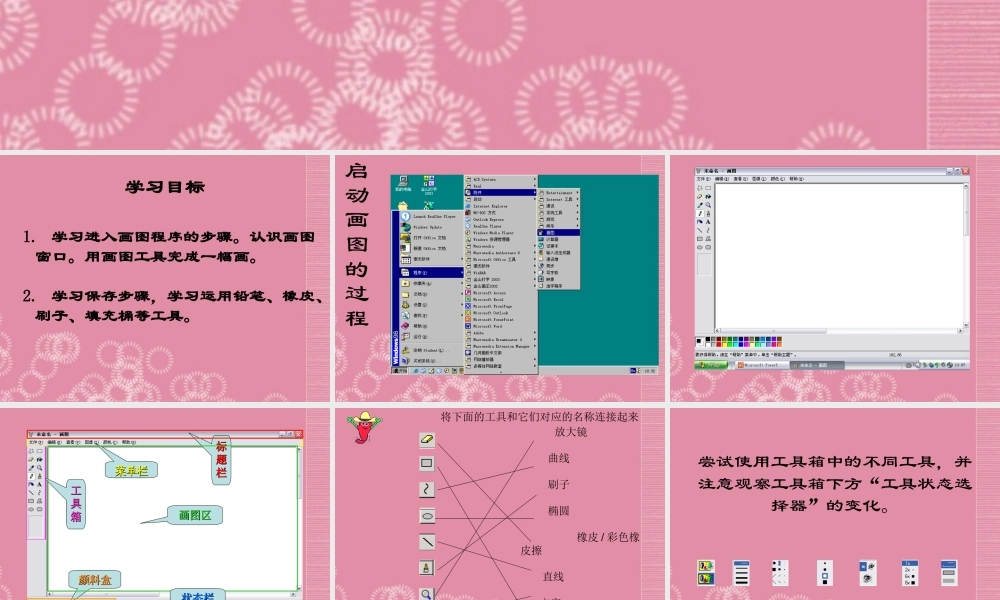Viewport: 1000px width, 600px height.
Task: Click the highlighted 附件 item in the Programs submenu
Action: 501,193
